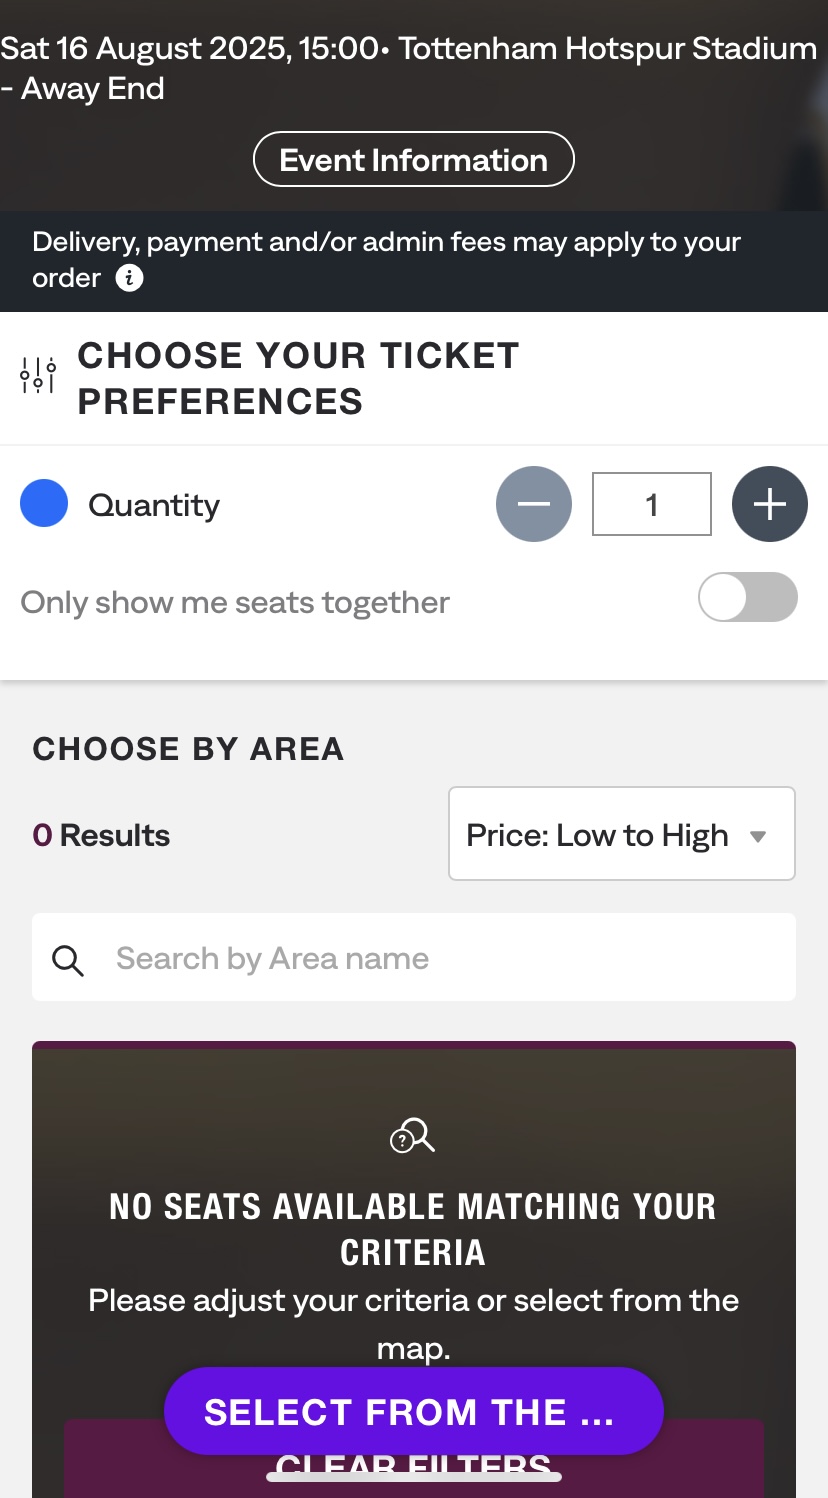Screen dimensions: 828x1498
Task: Decrease ticket quantity with the minus button
Action: tap(534, 504)
